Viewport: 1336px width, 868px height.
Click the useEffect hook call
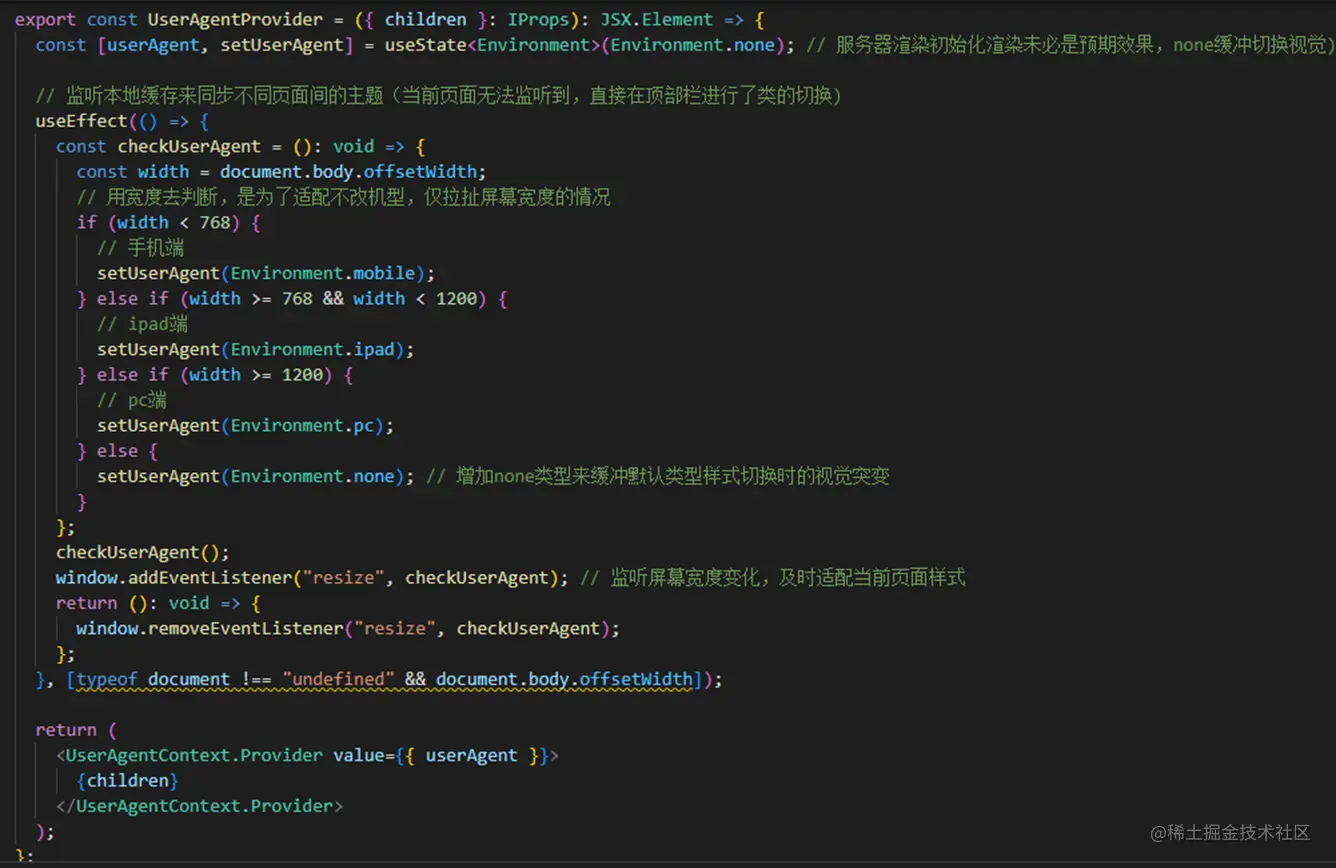(82, 121)
